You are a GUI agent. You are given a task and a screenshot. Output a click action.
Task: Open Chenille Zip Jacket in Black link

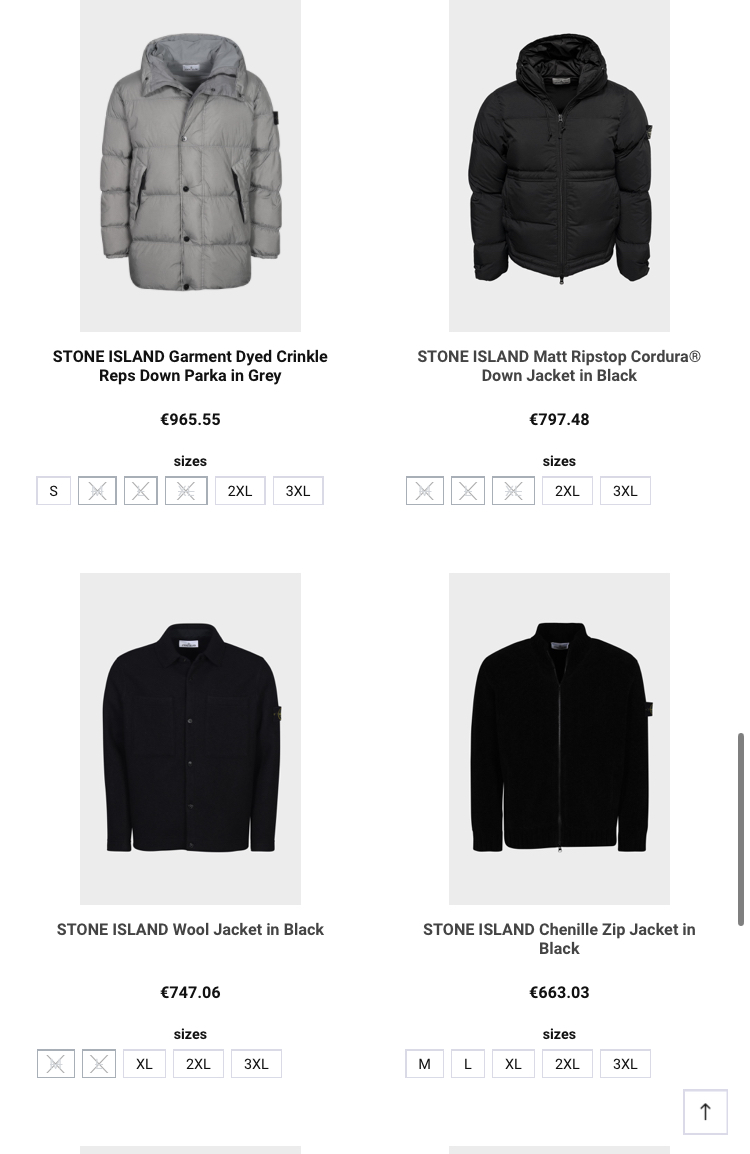559,939
